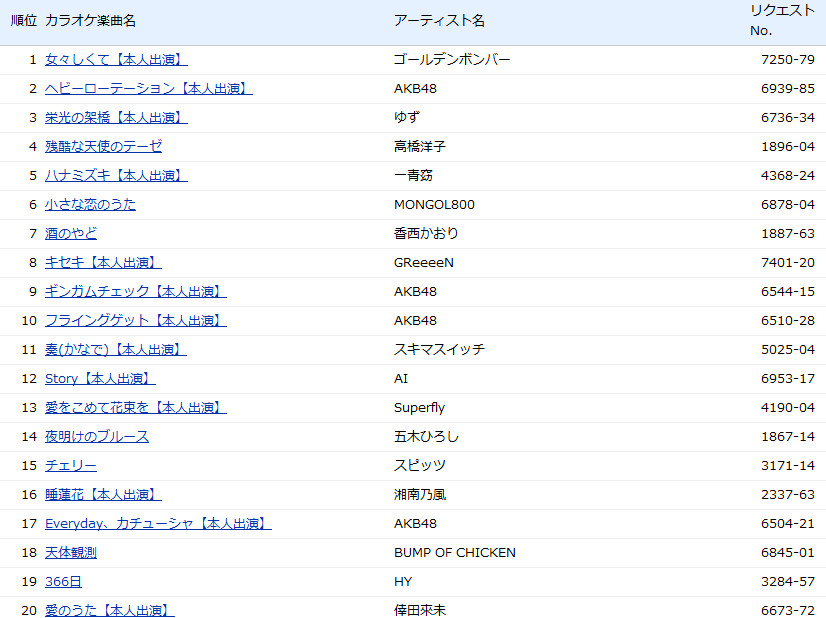Image resolution: width=826 pixels, height=618 pixels.
Task: Open ギンガムチェック【本人出演】 link
Action: tap(136, 291)
